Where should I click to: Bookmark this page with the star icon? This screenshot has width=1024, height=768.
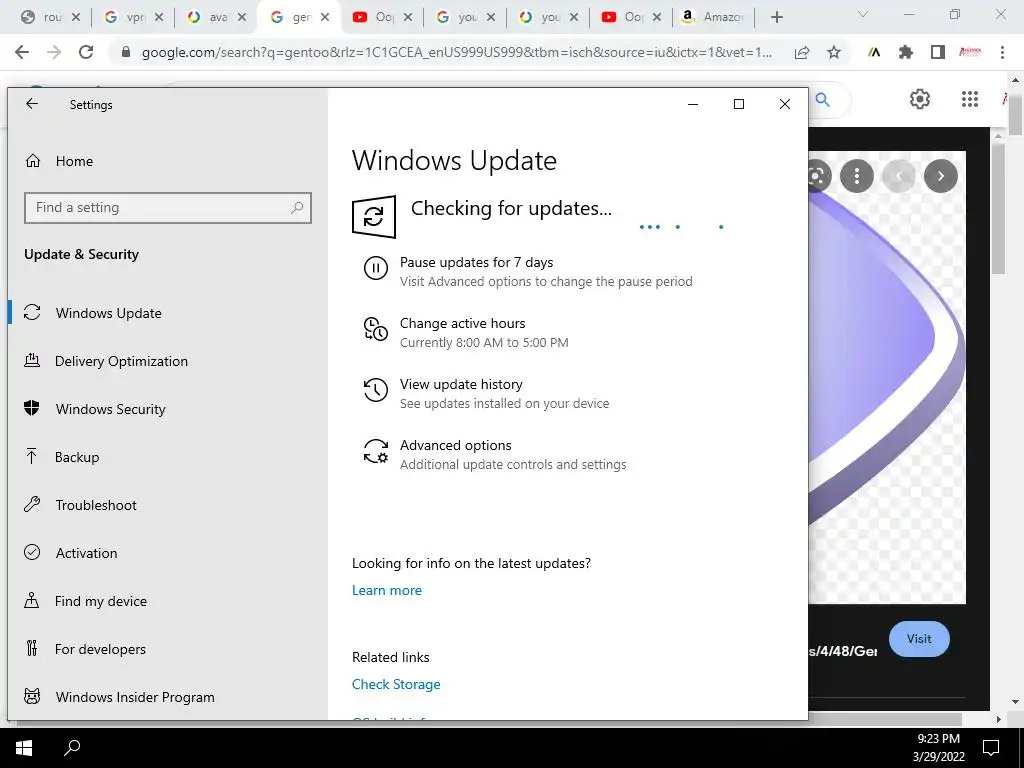(x=834, y=53)
